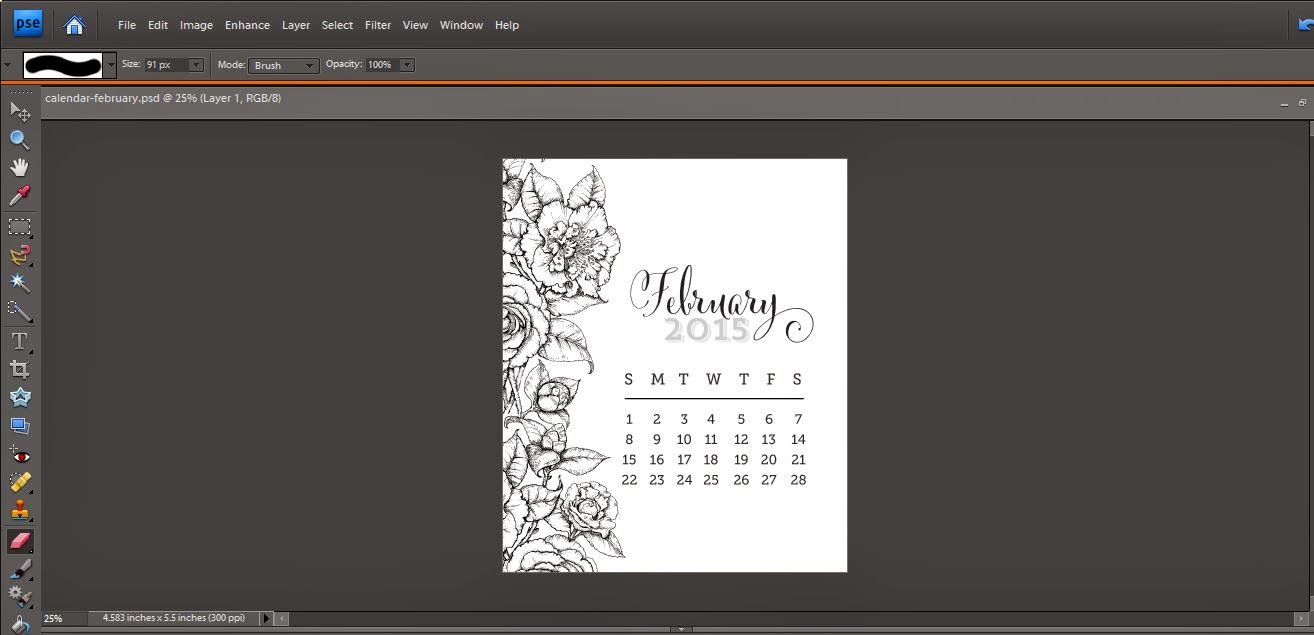Open the Help menu
The height and width of the screenshot is (635, 1314).
point(507,25)
